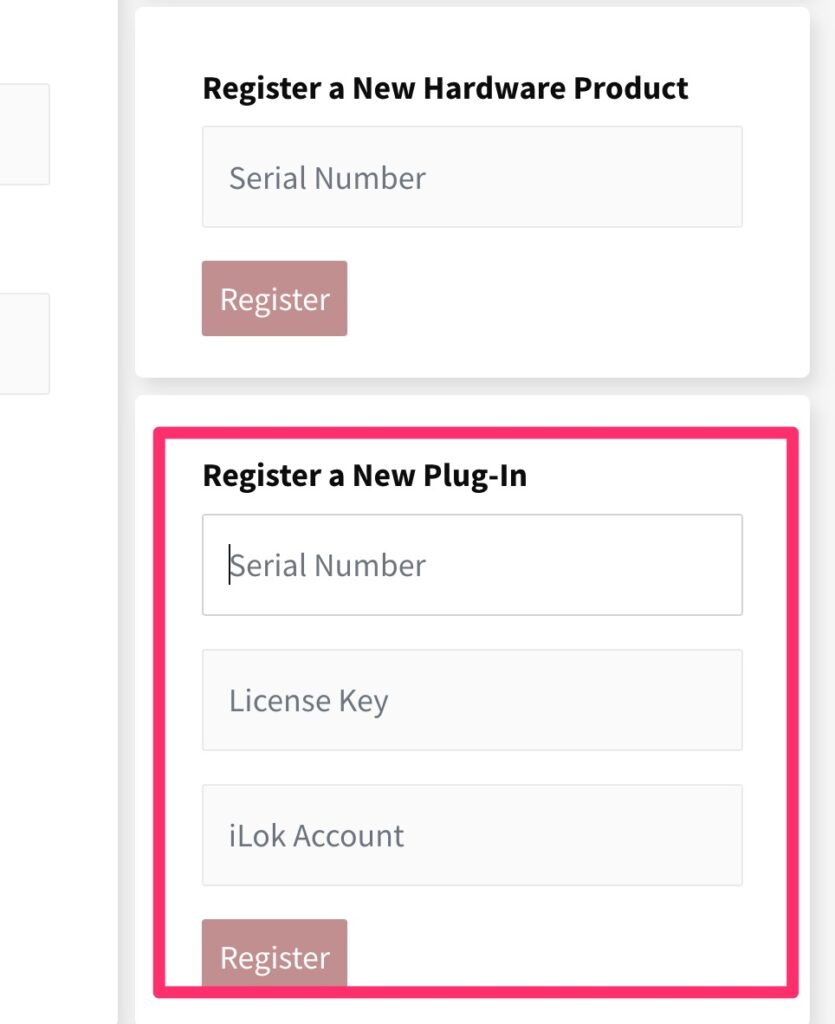Click "Serial Number" placeholder text in the hardware form
This screenshot has width=835, height=1024.
coord(327,178)
